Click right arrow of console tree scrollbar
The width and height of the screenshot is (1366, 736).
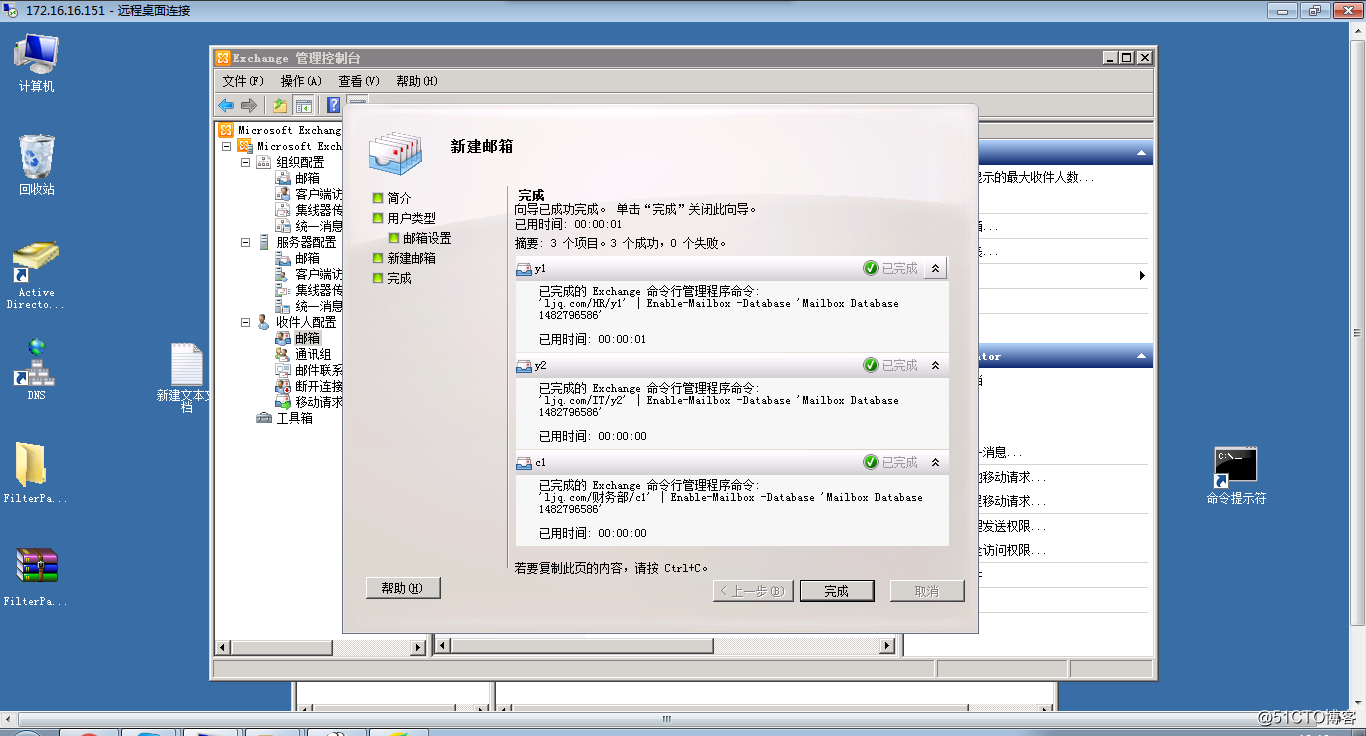pos(420,647)
